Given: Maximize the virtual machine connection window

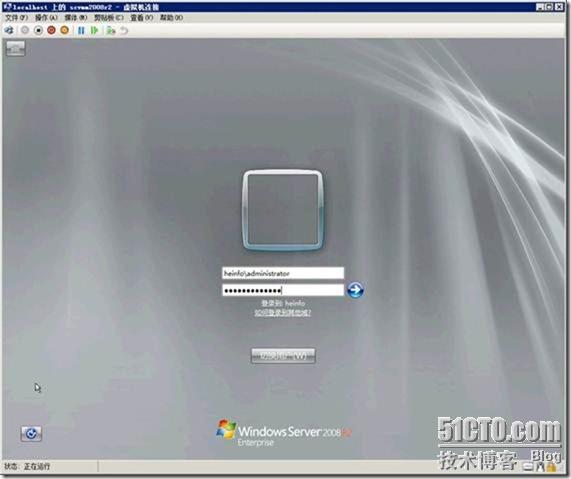Looking at the screenshot, I should (549, 7).
